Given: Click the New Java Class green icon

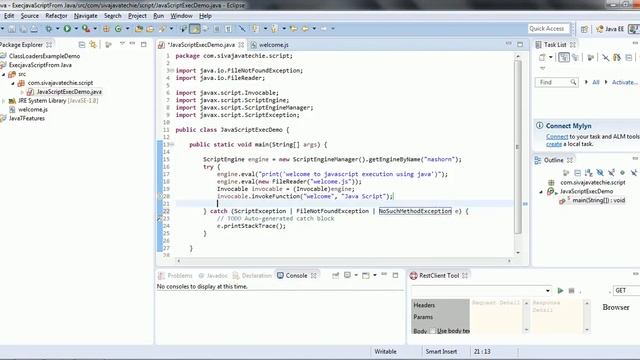Looking at the screenshot, I should (x=118, y=29).
